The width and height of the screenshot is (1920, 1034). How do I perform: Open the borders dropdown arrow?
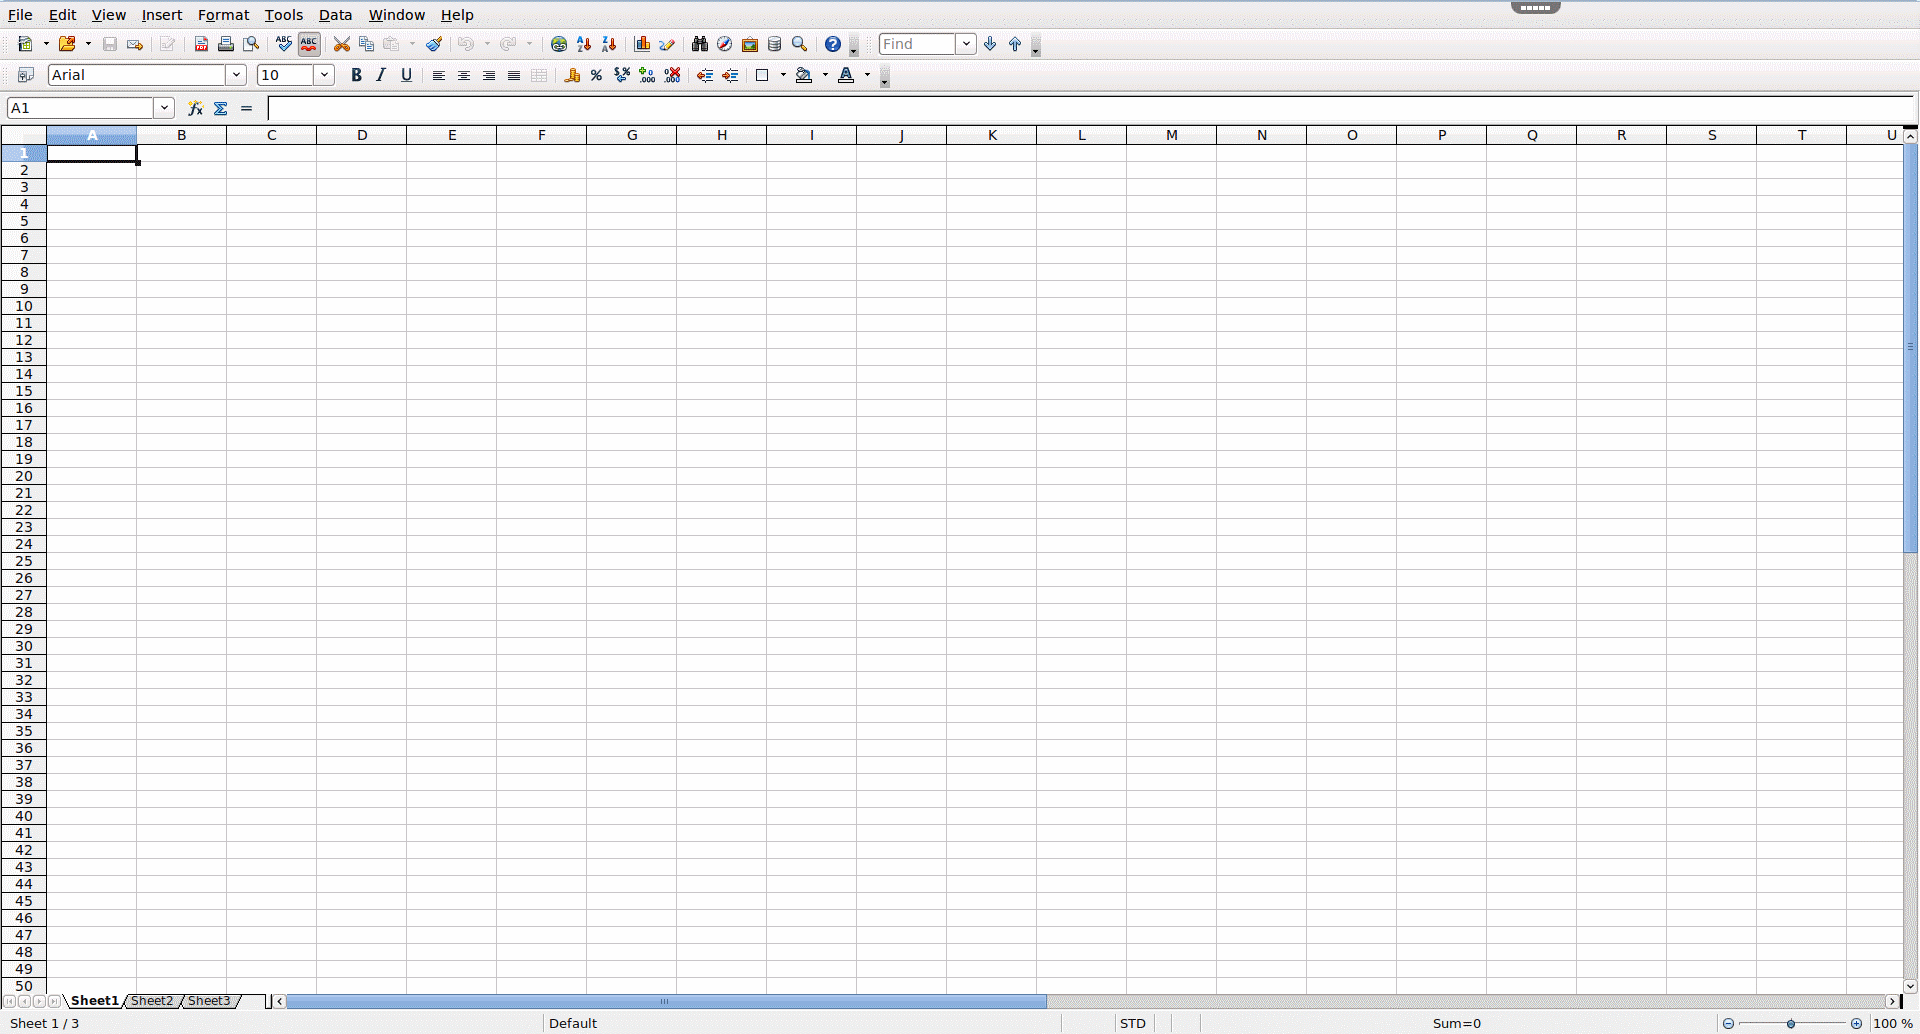pos(783,75)
